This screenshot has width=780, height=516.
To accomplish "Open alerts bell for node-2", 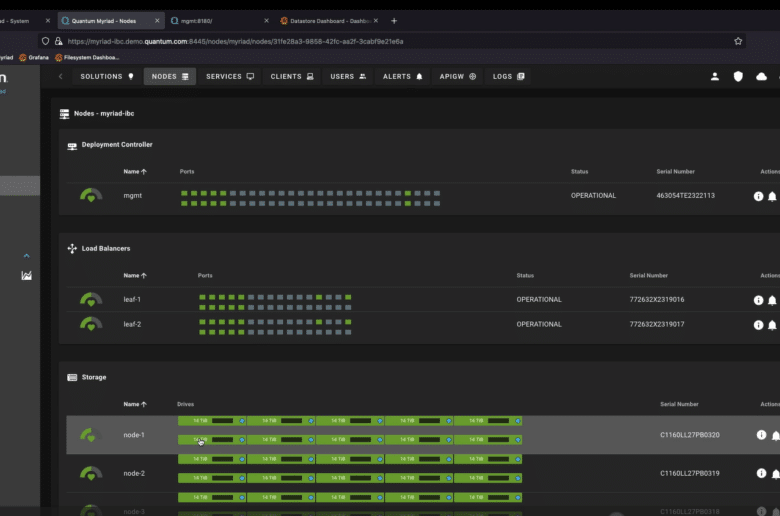I will [x=776, y=474].
